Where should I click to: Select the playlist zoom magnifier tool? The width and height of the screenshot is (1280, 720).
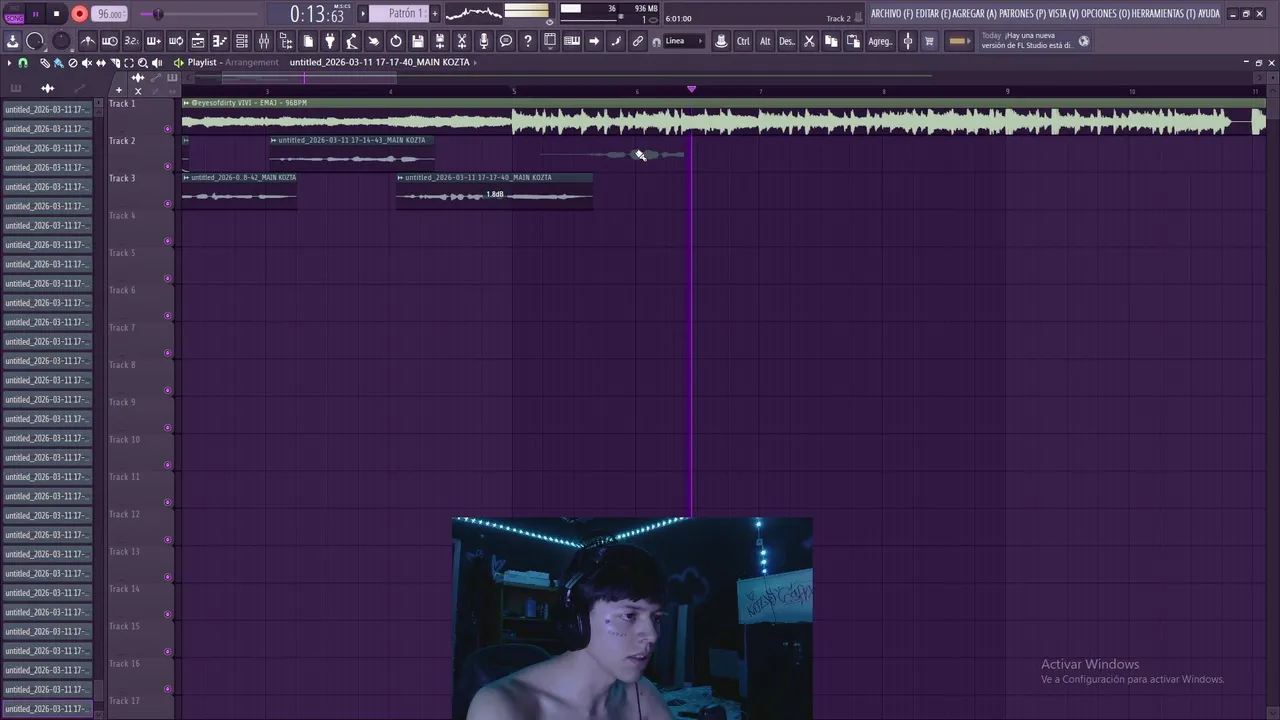pos(143,63)
